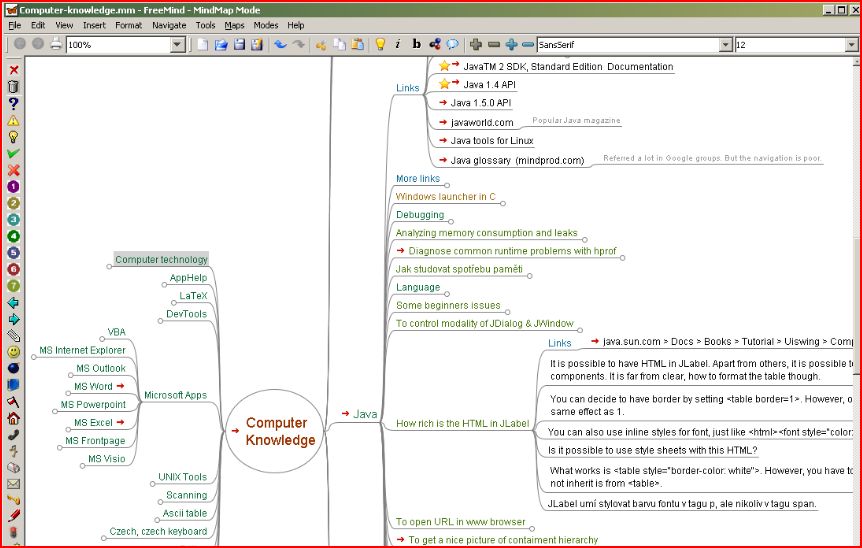Open the zoom percentage dropdown

pyautogui.click(x=178, y=45)
